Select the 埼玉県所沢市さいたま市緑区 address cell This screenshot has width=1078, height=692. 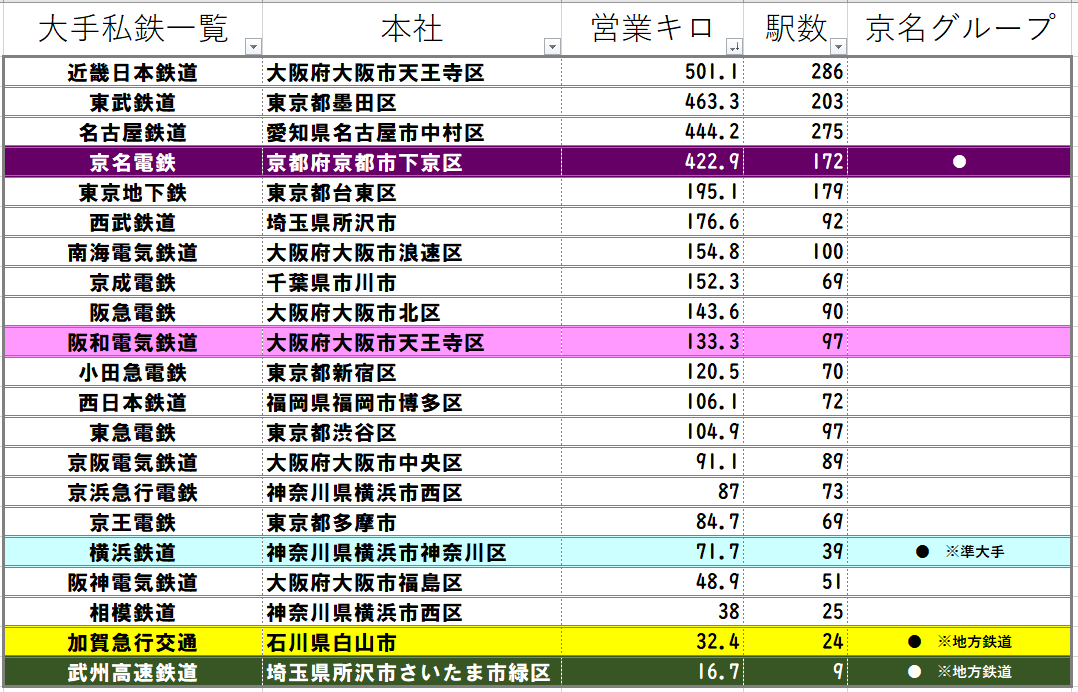(408, 672)
